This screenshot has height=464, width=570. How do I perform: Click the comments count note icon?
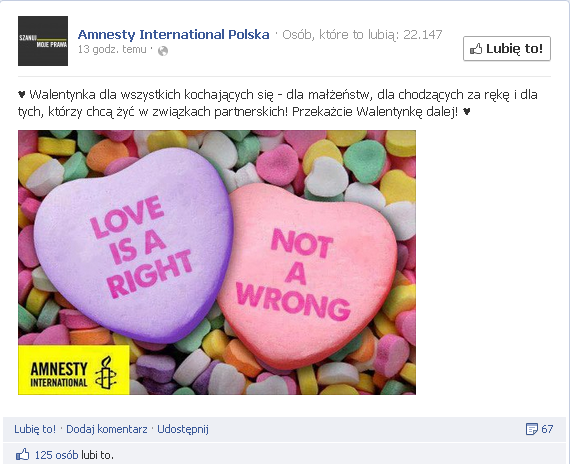531,429
